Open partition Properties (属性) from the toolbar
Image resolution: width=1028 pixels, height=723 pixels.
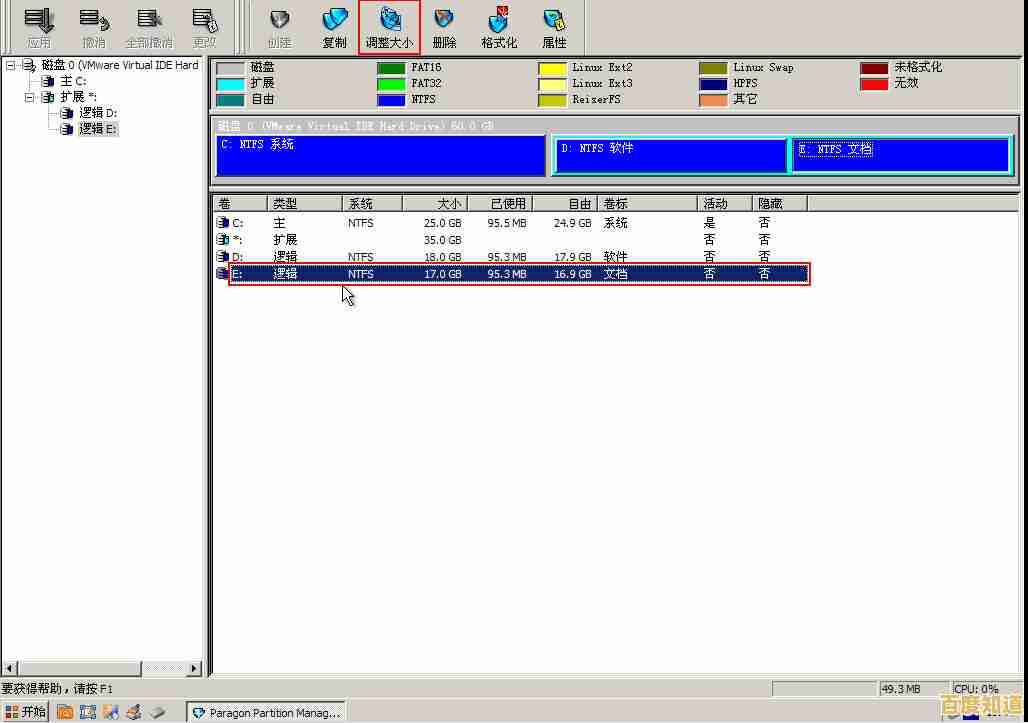point(554,27)
